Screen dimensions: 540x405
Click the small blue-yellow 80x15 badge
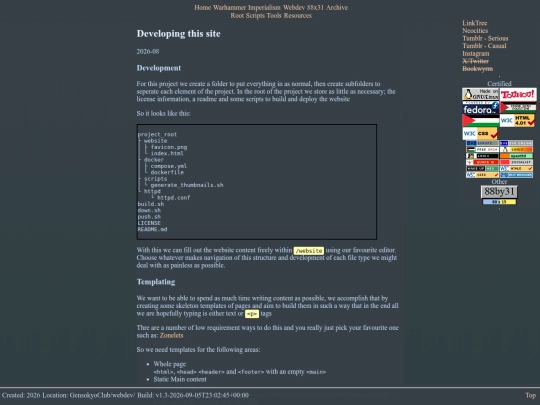click(499, 202)
